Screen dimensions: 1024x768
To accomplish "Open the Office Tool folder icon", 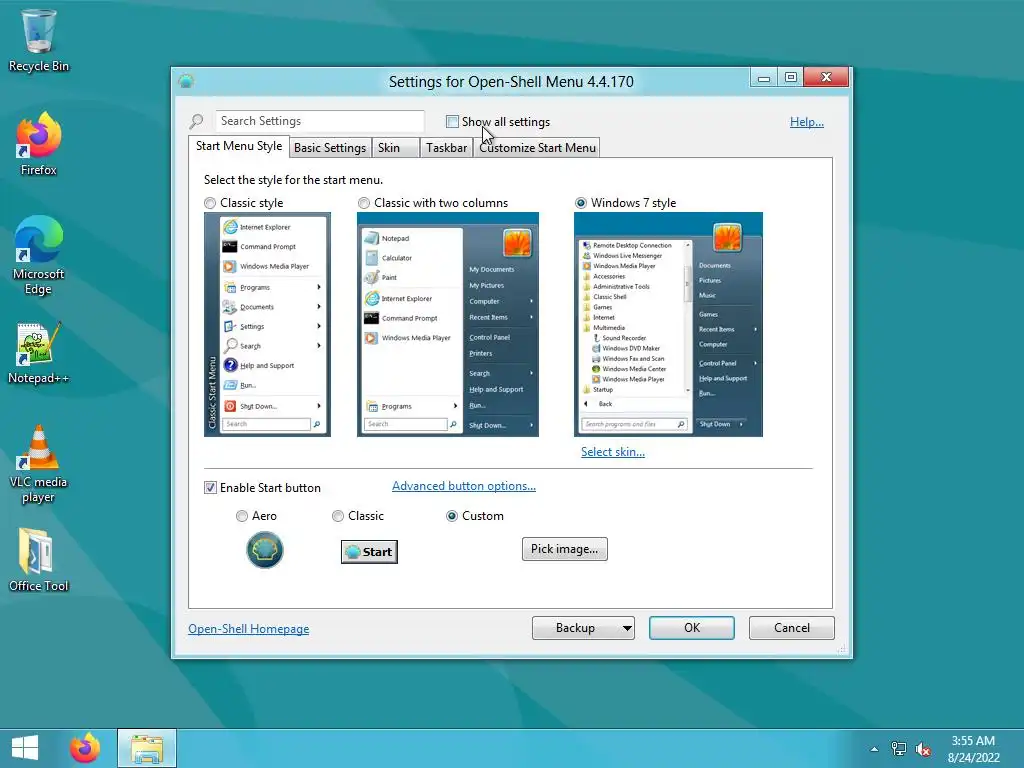I will 39,559.
